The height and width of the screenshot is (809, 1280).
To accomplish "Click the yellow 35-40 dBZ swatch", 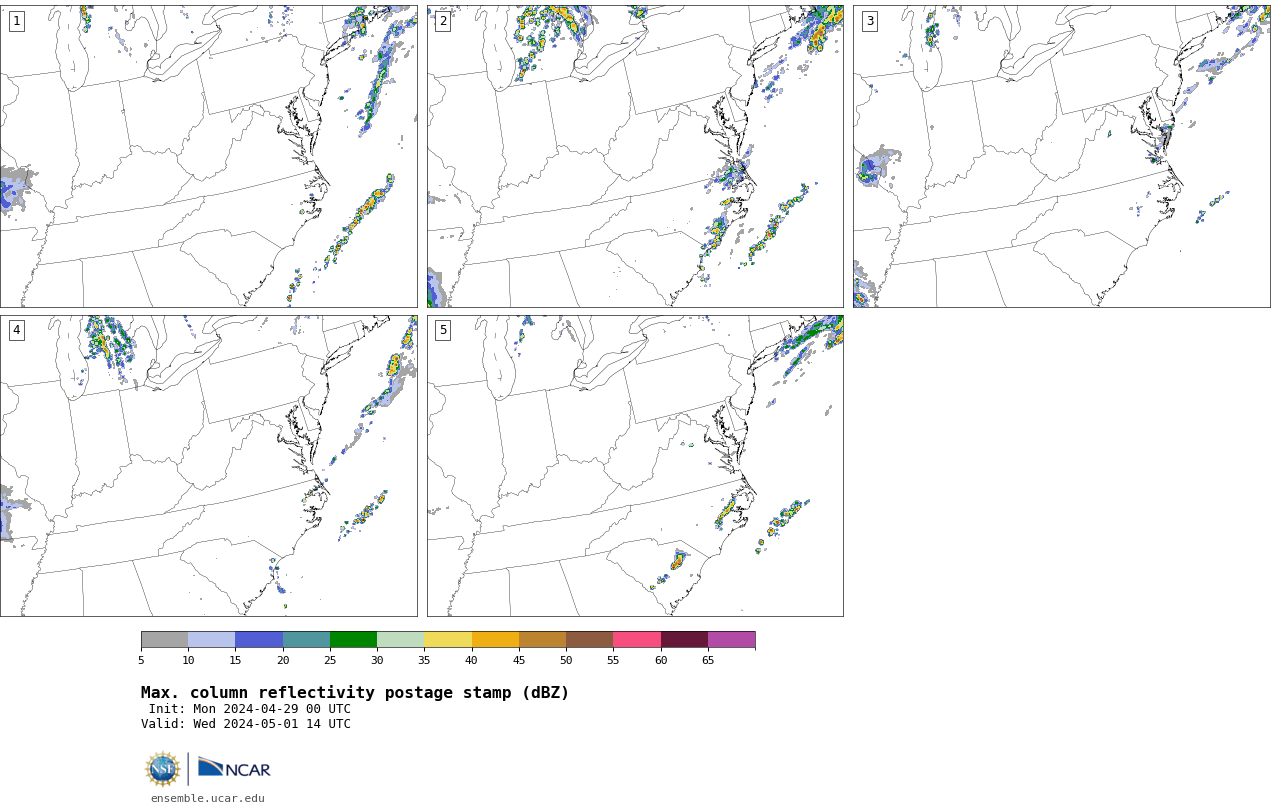I will pos(448,640).
